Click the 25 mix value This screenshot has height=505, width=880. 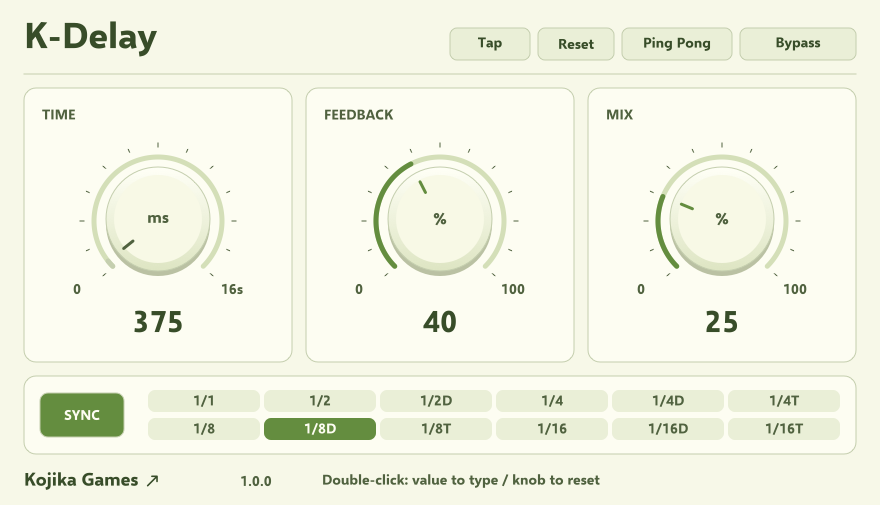[722, 322]
